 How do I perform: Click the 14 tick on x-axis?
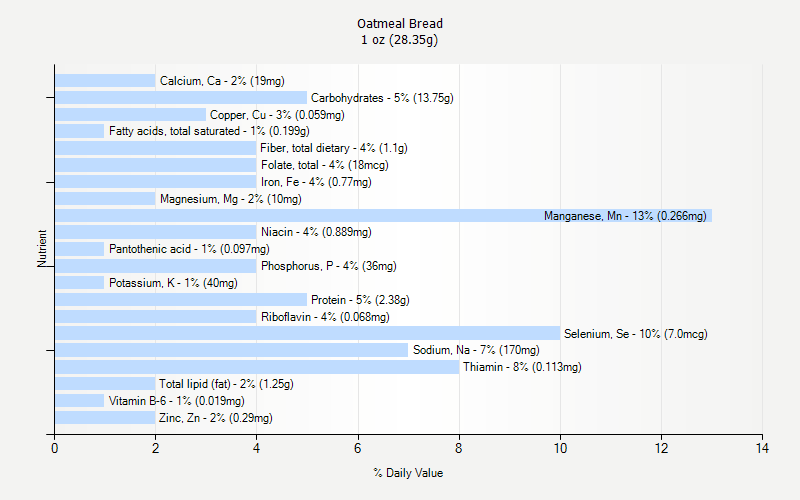click(762, 449)
